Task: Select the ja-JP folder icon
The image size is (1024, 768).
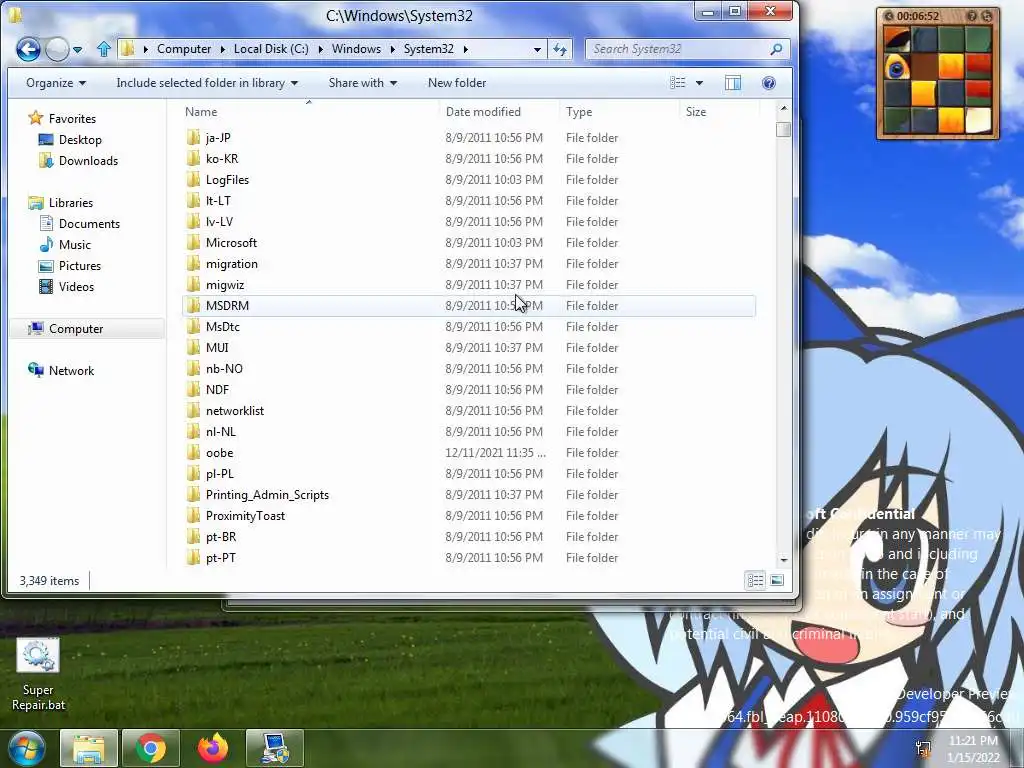Action: (193, 137)
